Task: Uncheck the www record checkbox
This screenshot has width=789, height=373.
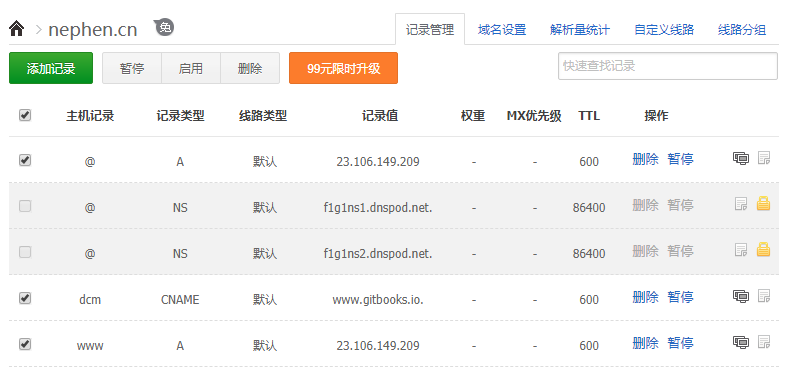Action: click(x=25, y=344)
